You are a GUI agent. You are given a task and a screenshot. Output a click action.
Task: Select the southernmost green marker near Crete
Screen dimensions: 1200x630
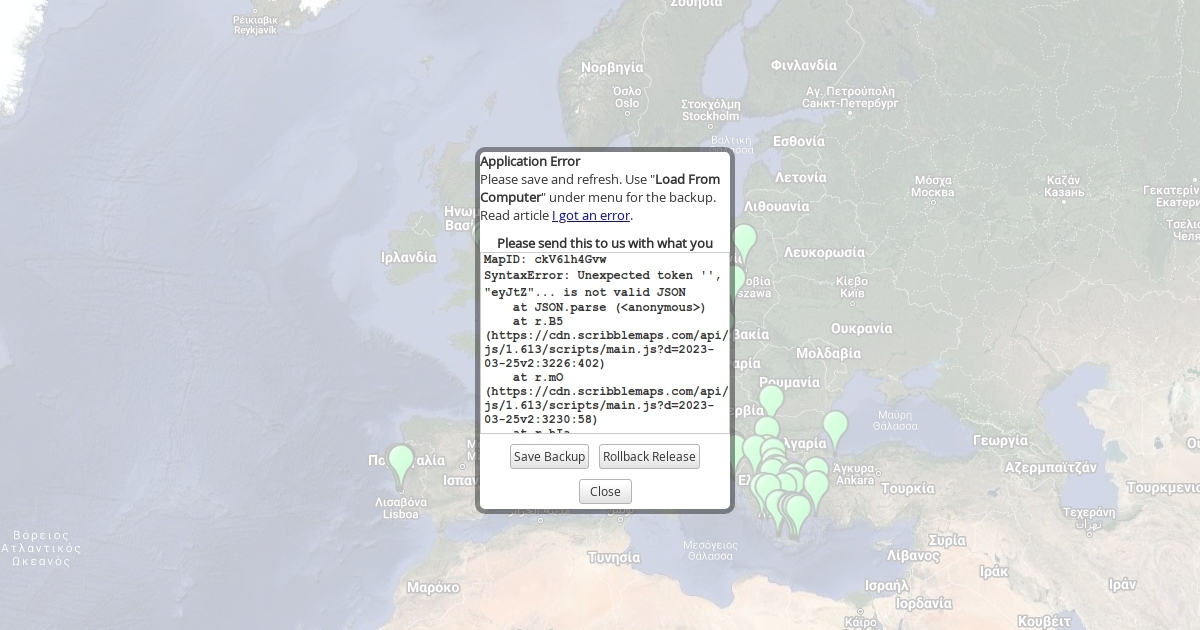[x=798, y=512]
